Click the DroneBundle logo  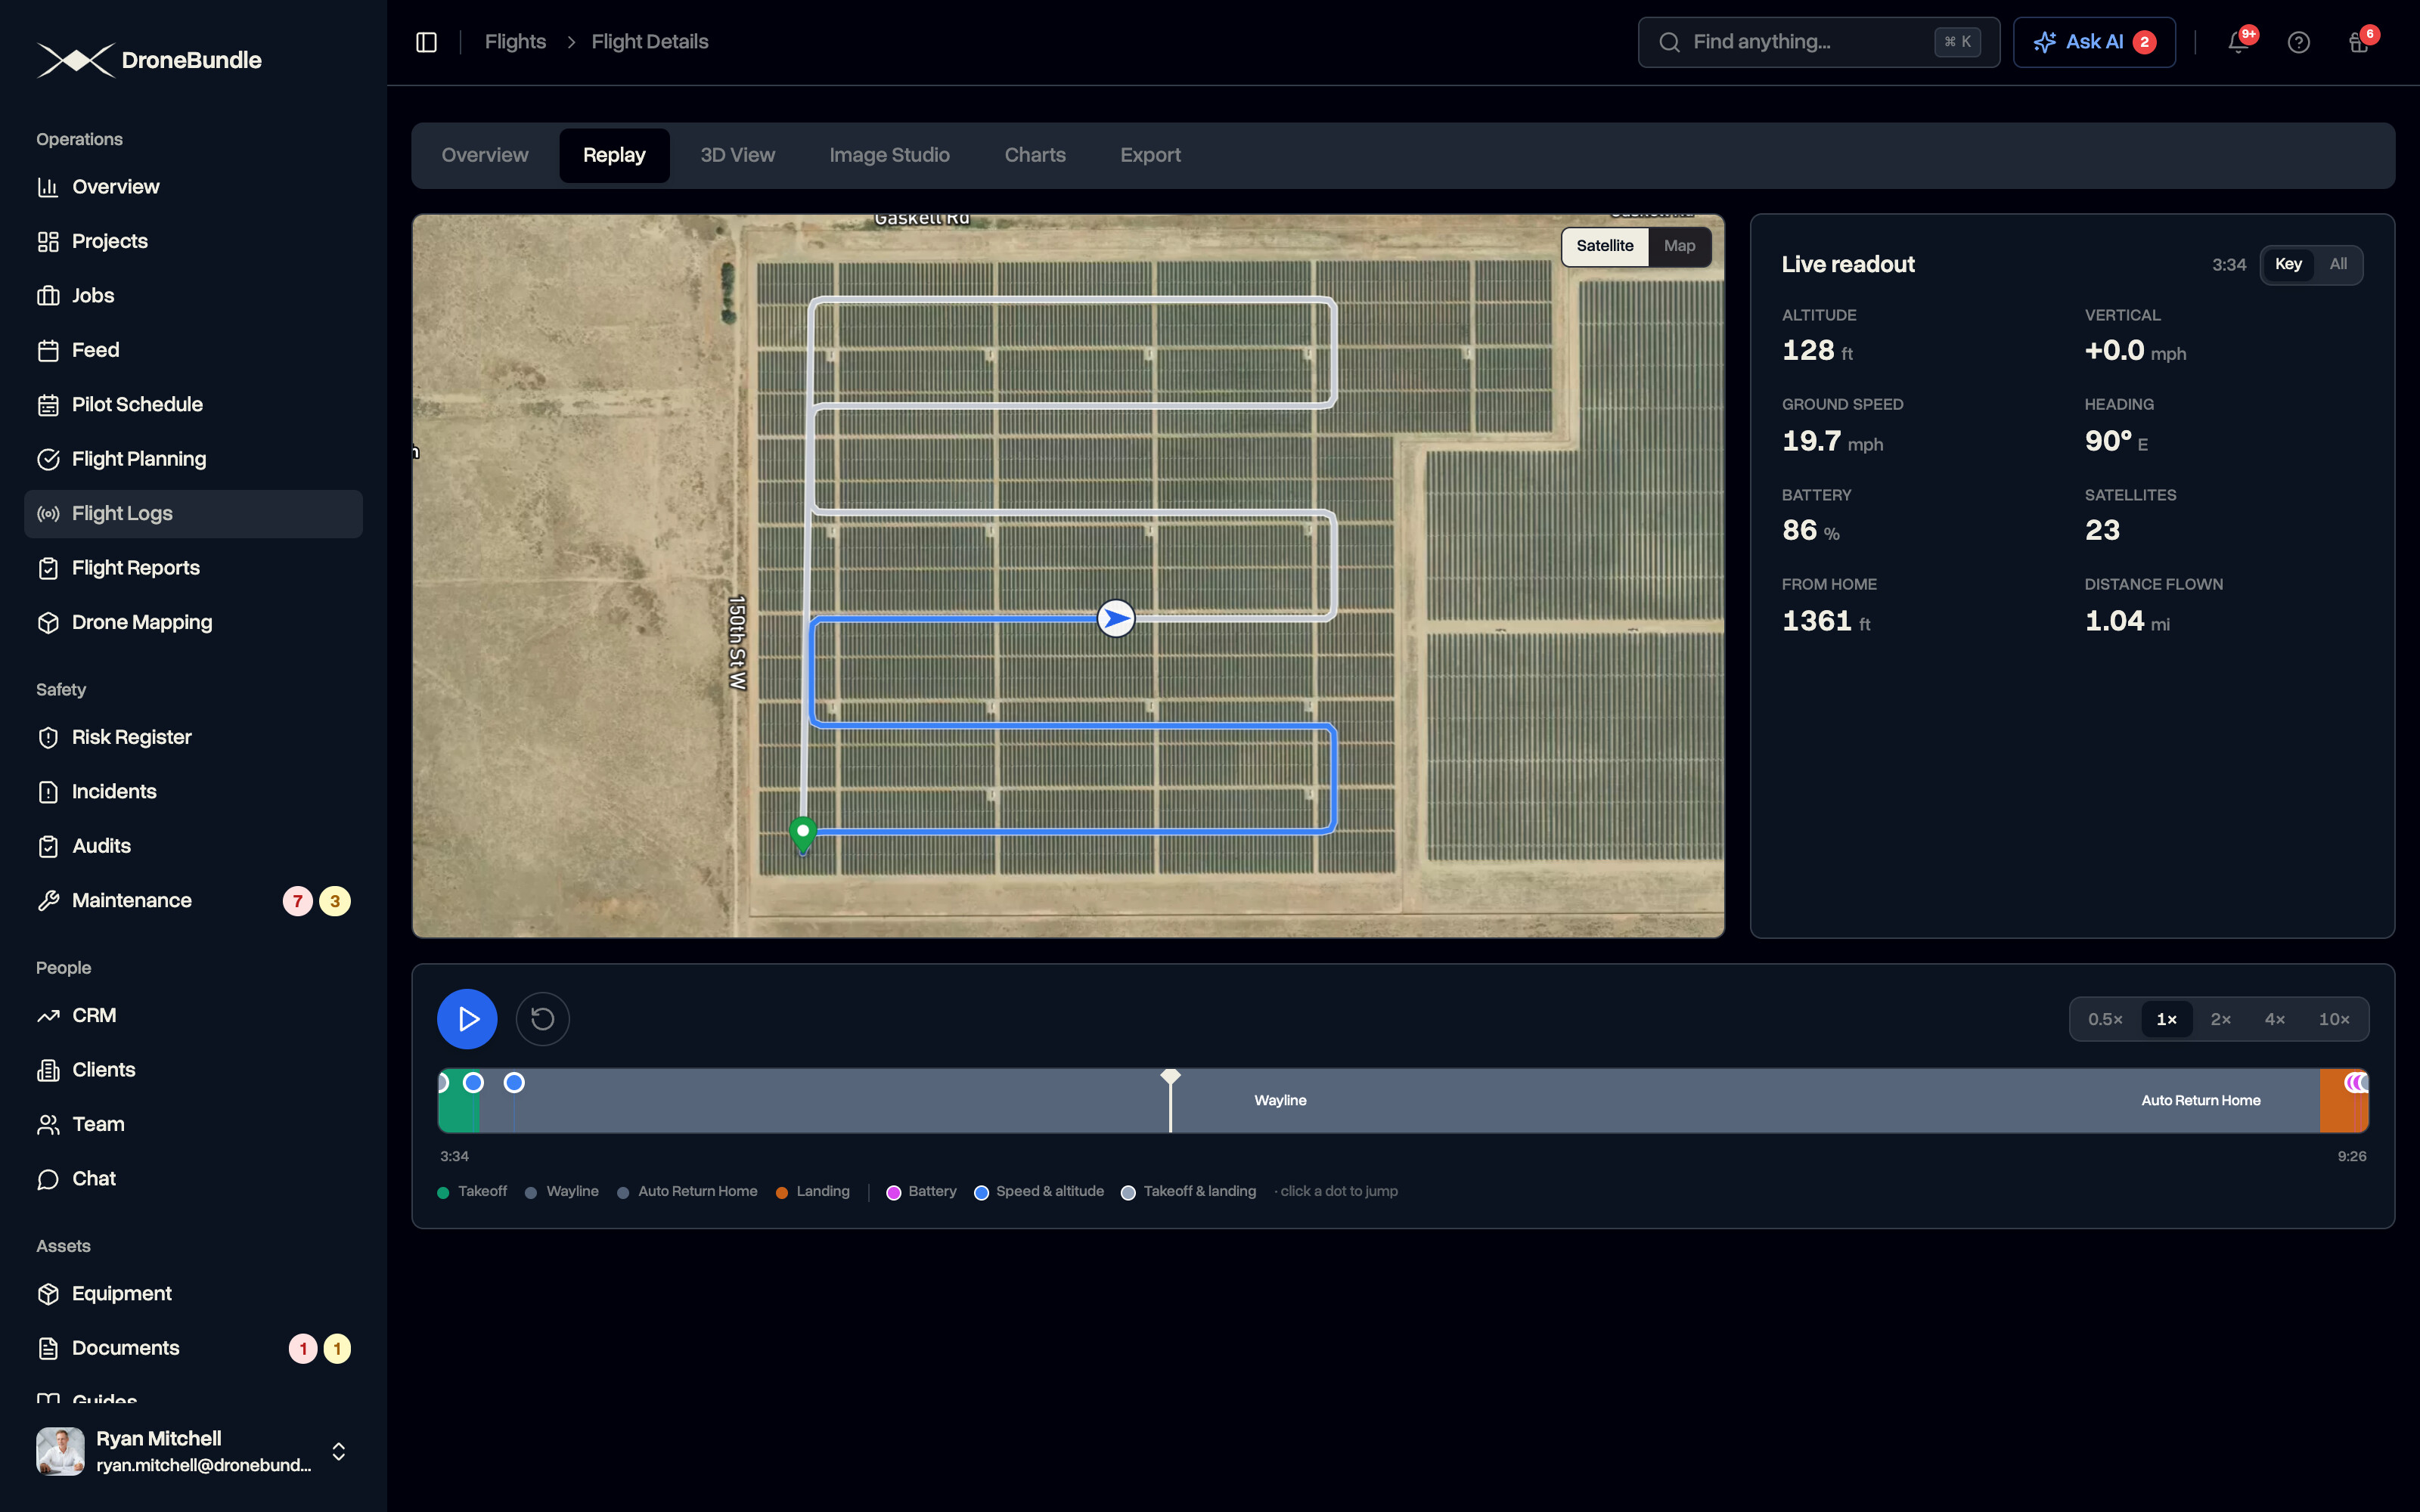[149, 60]
